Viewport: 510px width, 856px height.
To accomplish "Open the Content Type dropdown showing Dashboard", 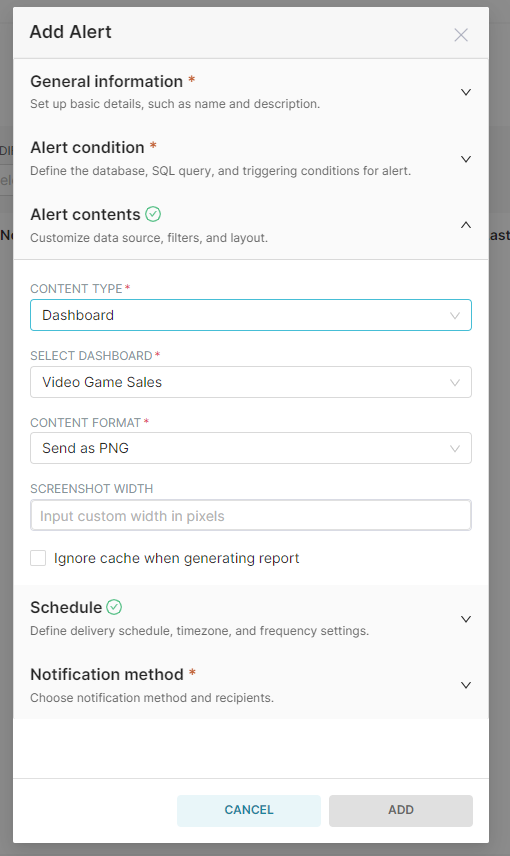I will point(251,315).
